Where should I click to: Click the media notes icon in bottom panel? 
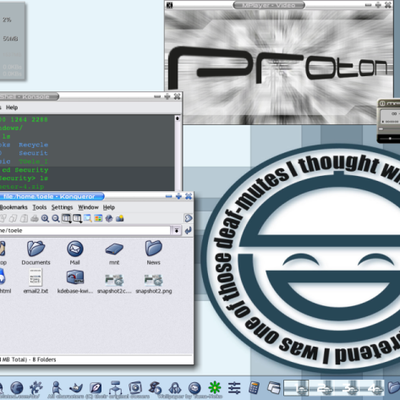click(x=155, y=388)
